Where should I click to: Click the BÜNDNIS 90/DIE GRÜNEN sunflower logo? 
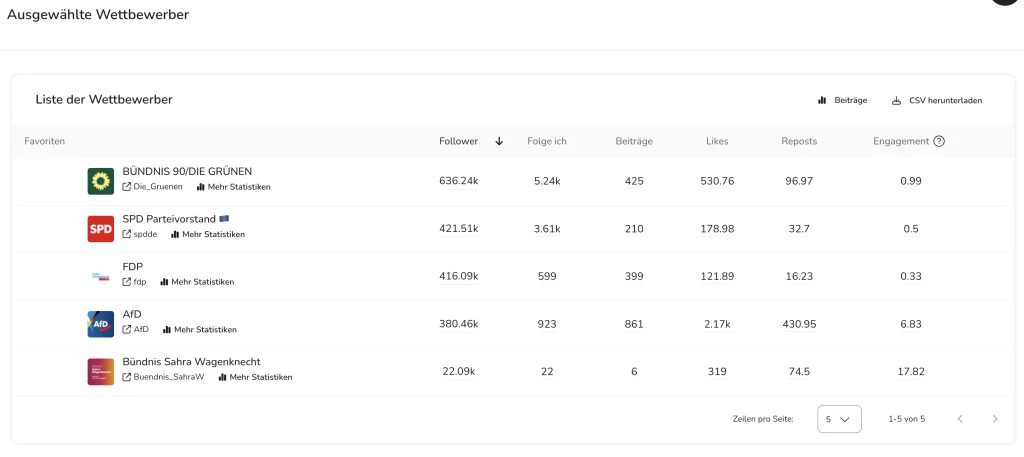[x=101, y=181]
